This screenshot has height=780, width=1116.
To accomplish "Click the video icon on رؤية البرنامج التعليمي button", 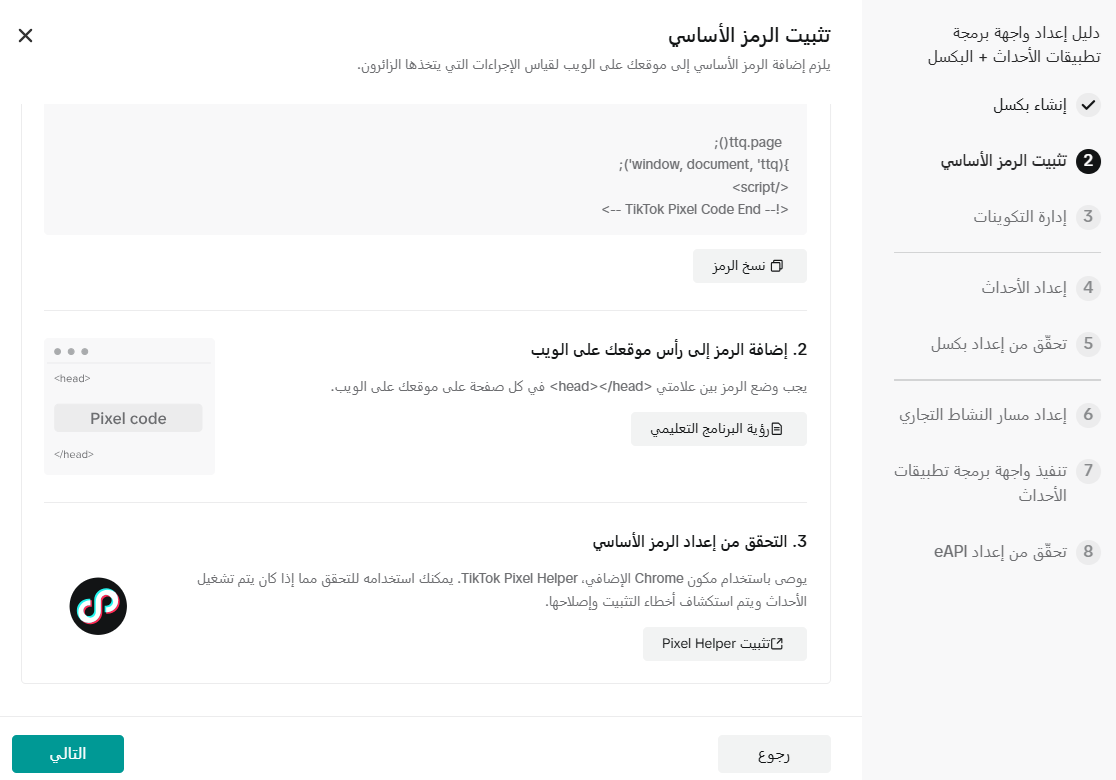I will point(779,427).
